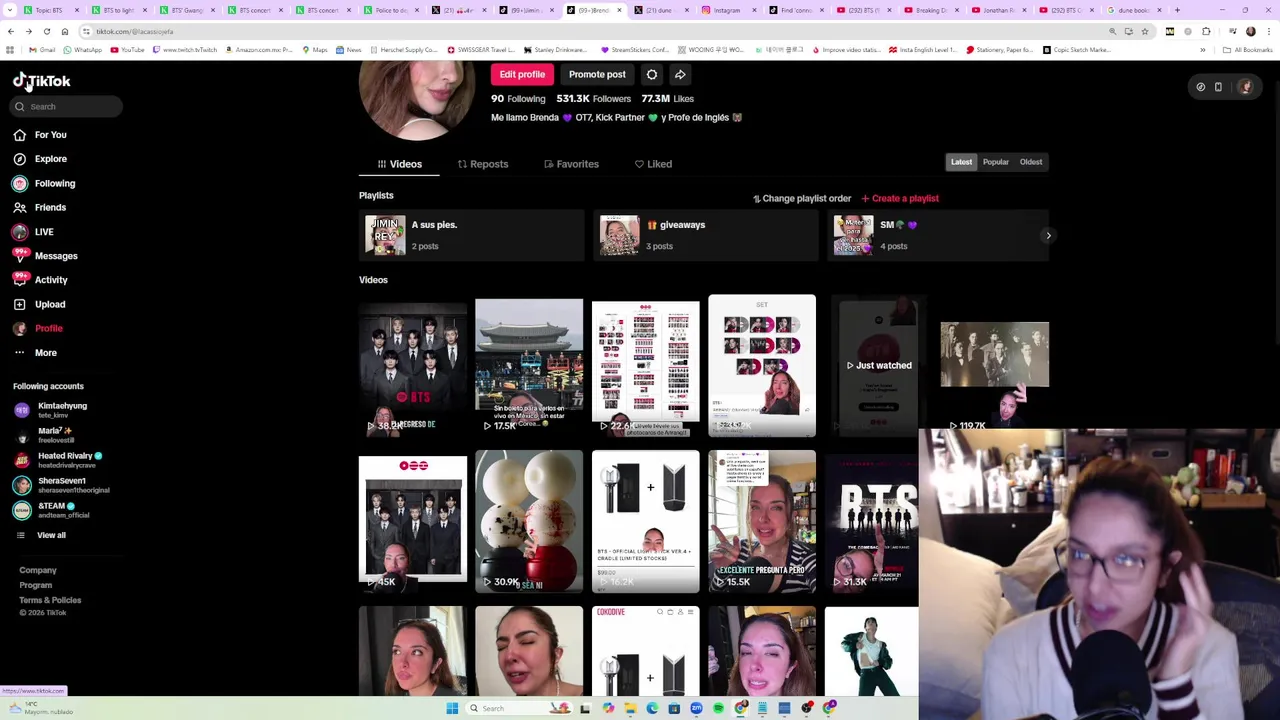The width and height of the screenshot is (1280, 720).
Task: Click Create a playlist
Action: click(x=900, y=199)
